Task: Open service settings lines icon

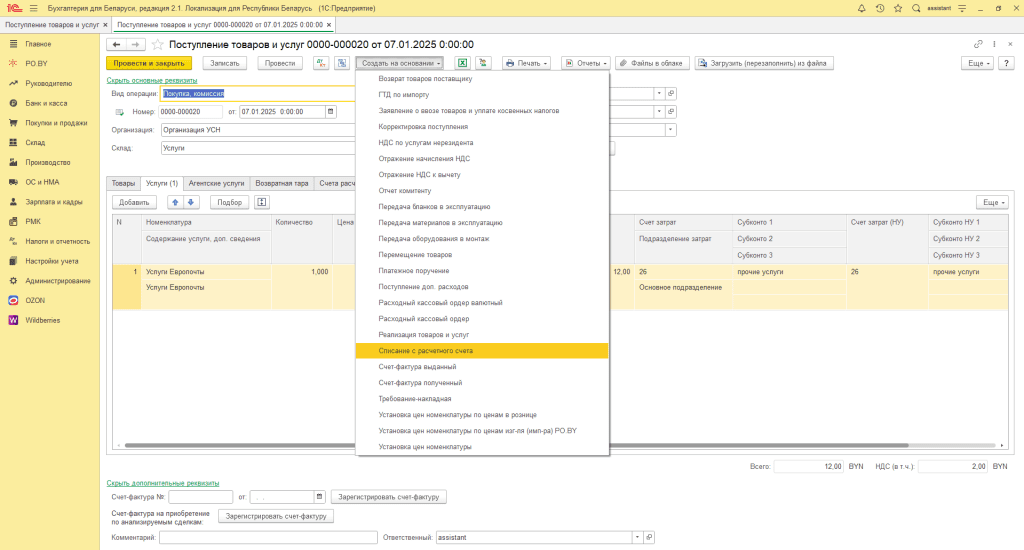Action: click(962, 8)
